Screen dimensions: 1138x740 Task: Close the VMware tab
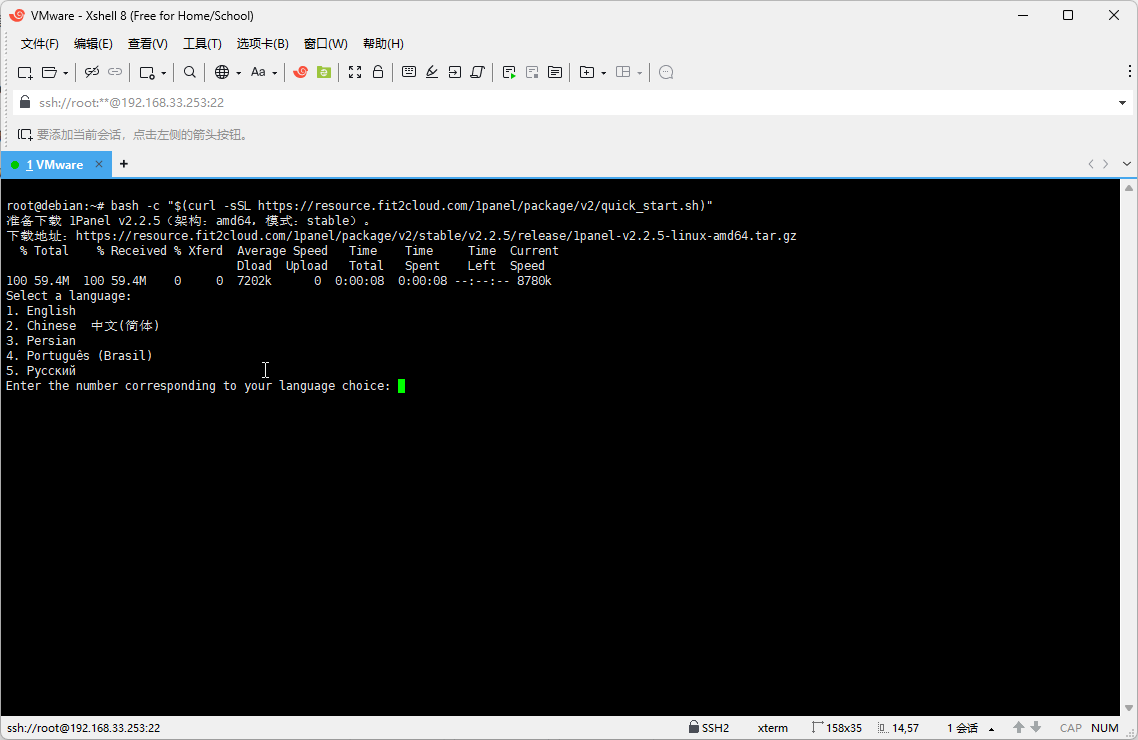click(99, 164)
